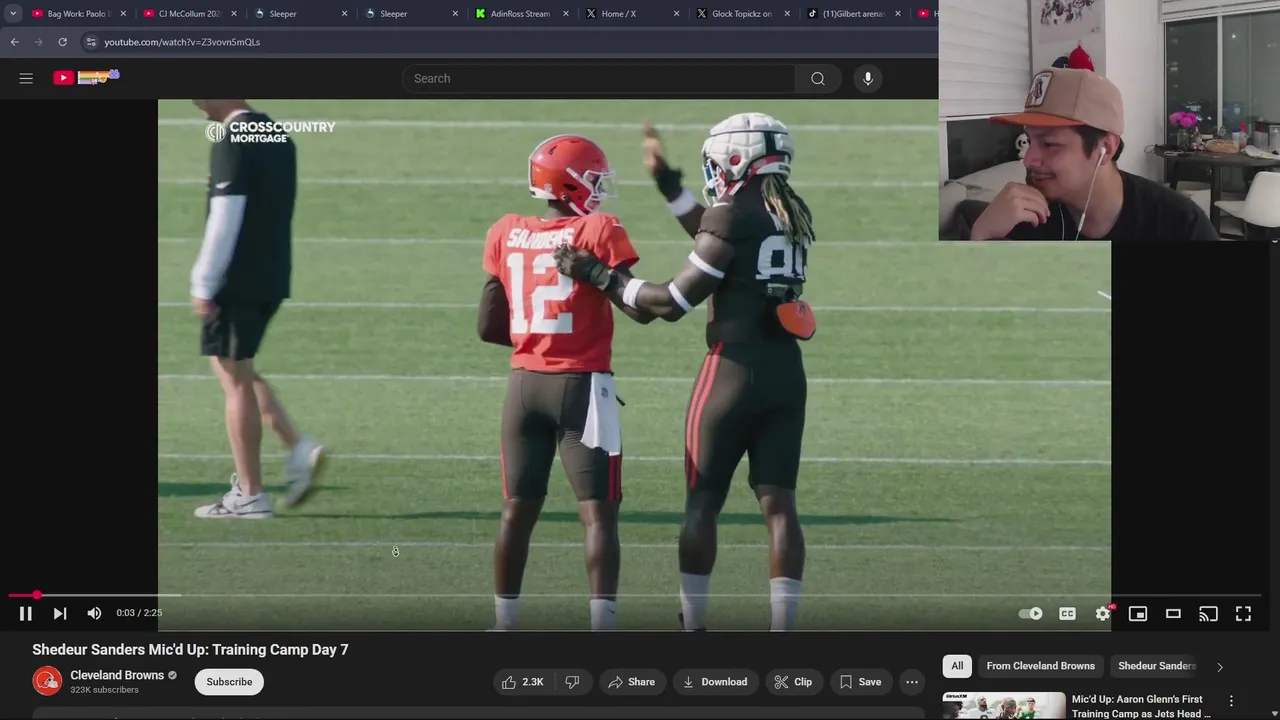
Task: Dislike the video
Action: pyautogui.click(x=572, y=682)
